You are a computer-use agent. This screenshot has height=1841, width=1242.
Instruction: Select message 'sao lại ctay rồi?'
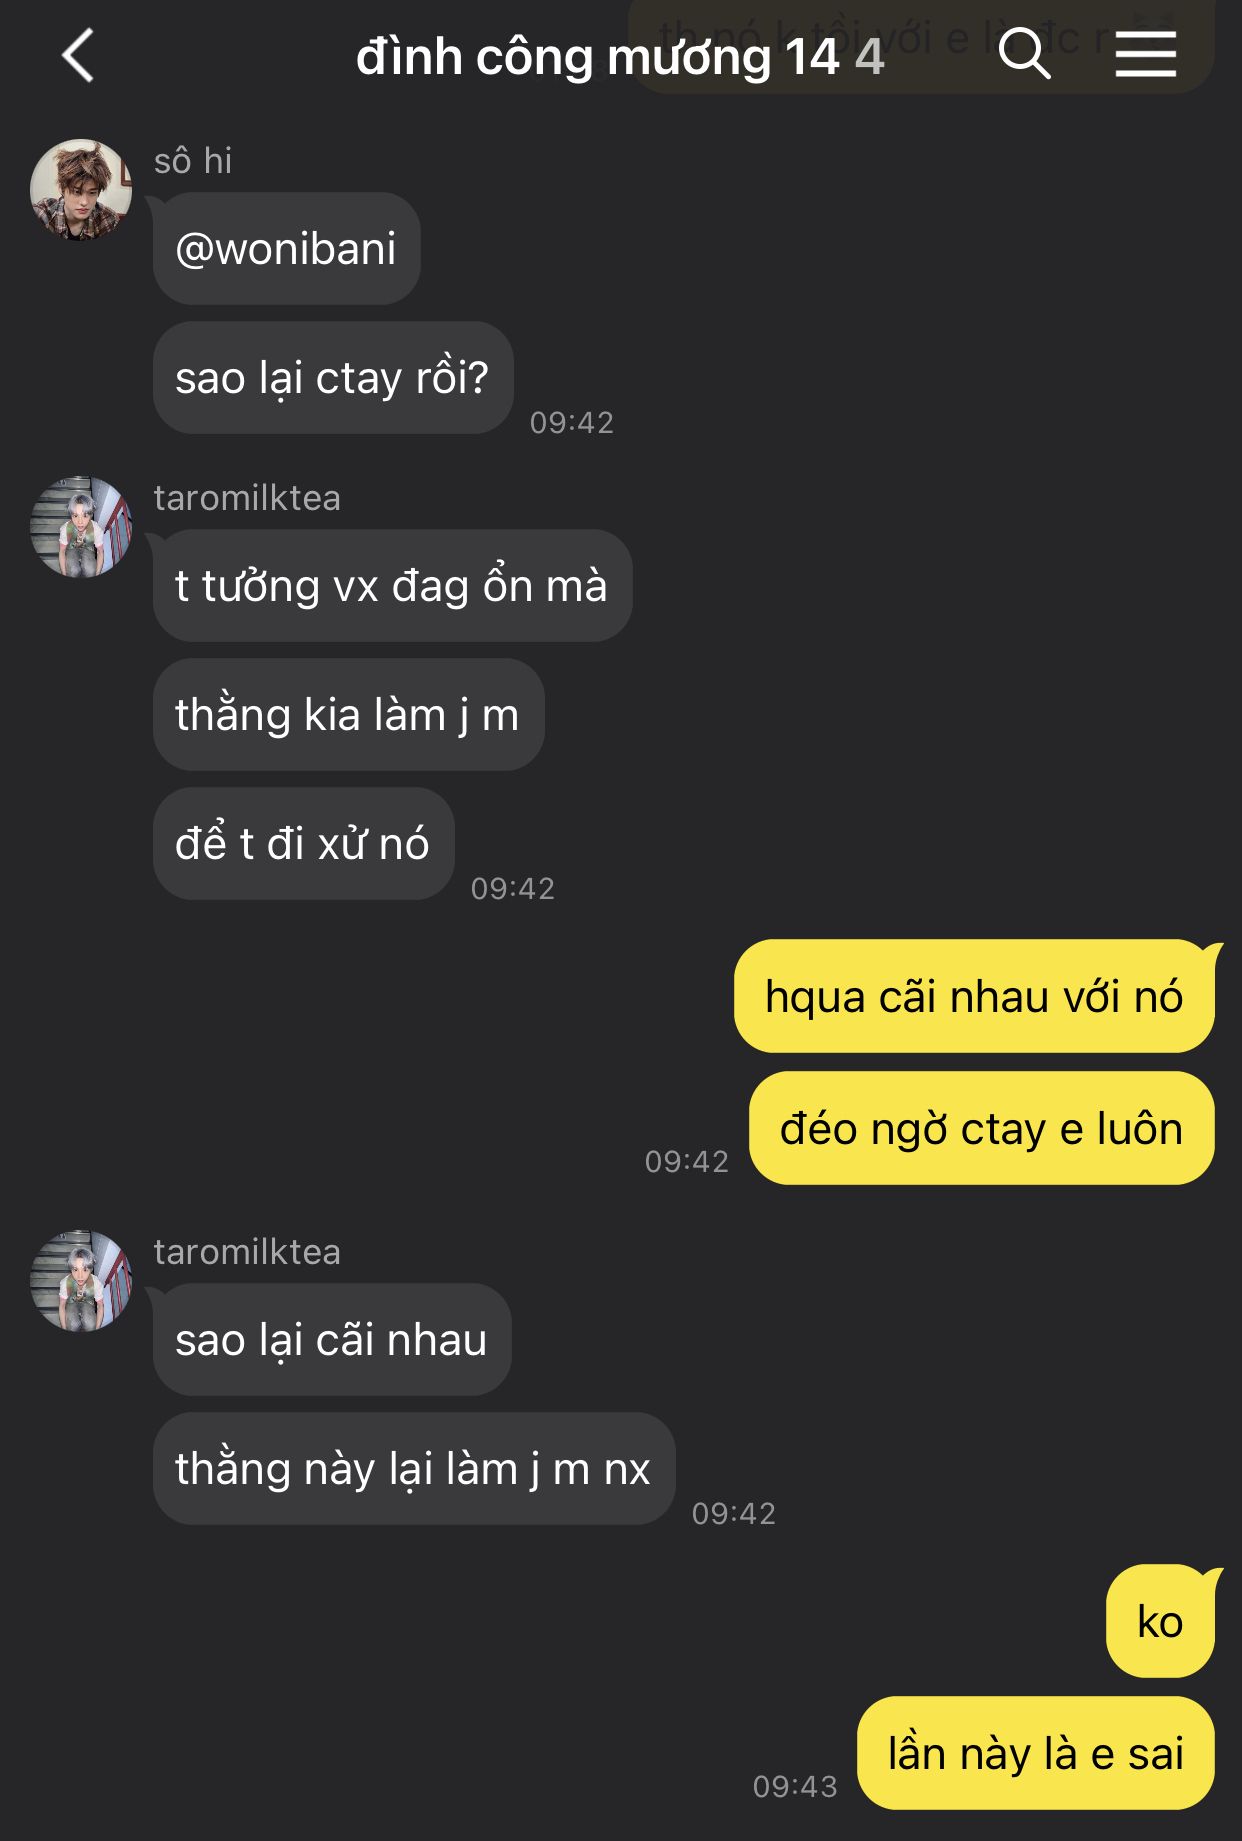(x=333, y=377)
